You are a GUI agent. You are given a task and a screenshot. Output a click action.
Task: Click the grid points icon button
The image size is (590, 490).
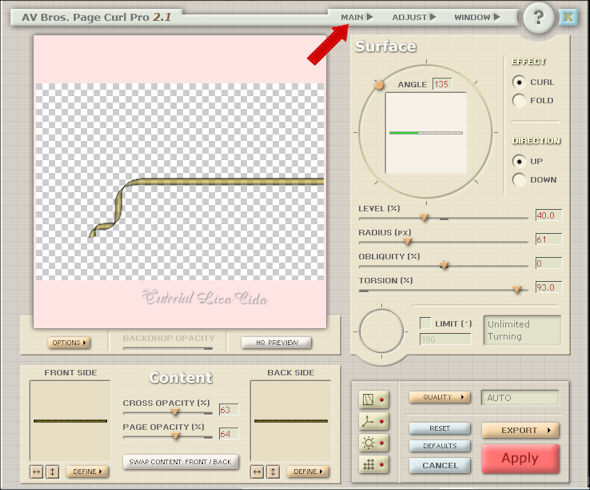373,465
